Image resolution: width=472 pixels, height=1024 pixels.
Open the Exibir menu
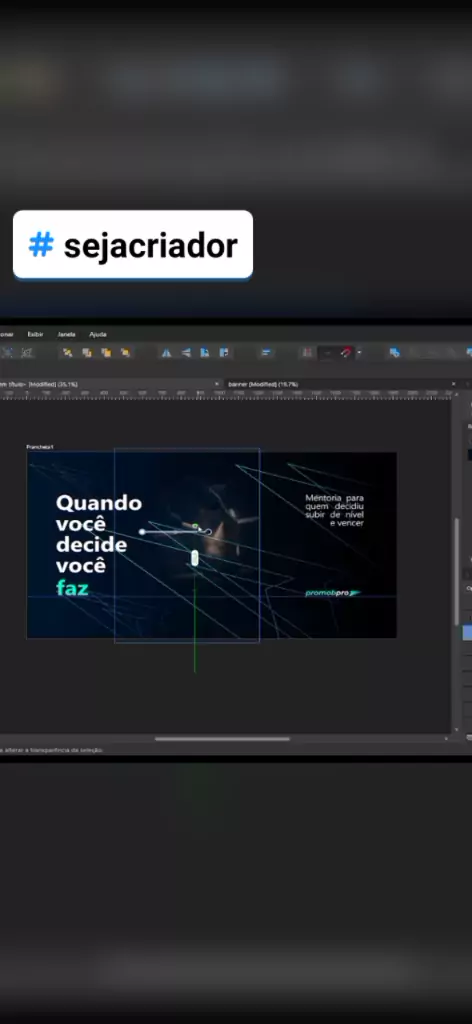click(x=35, y=334)
